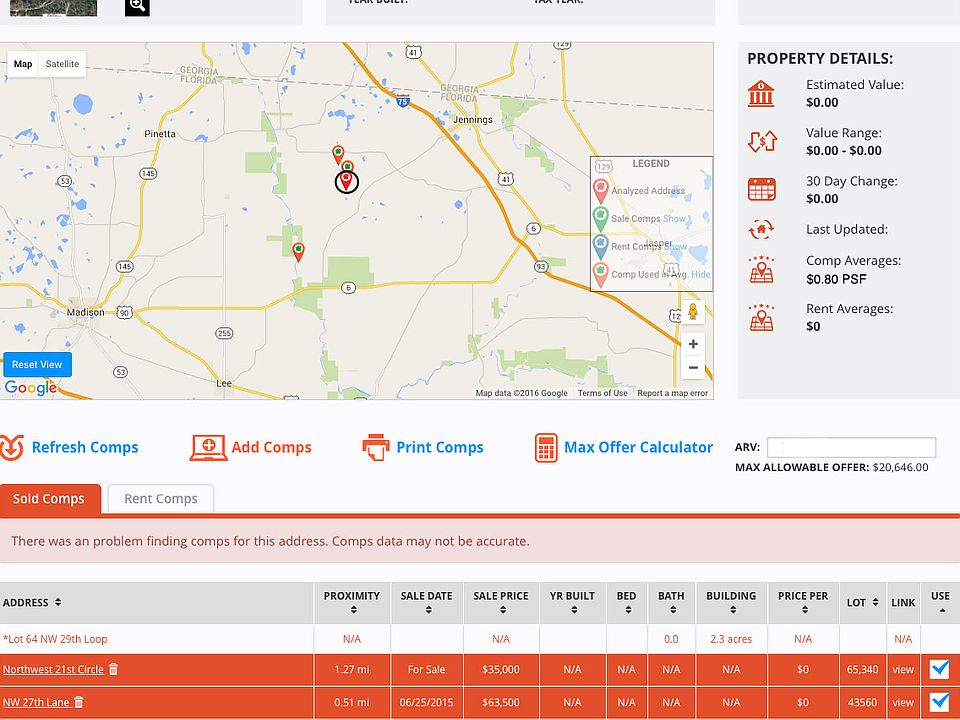Select the lower comp pin near Route 6
This screenshot has width=960, height=720.
point(298,252)
